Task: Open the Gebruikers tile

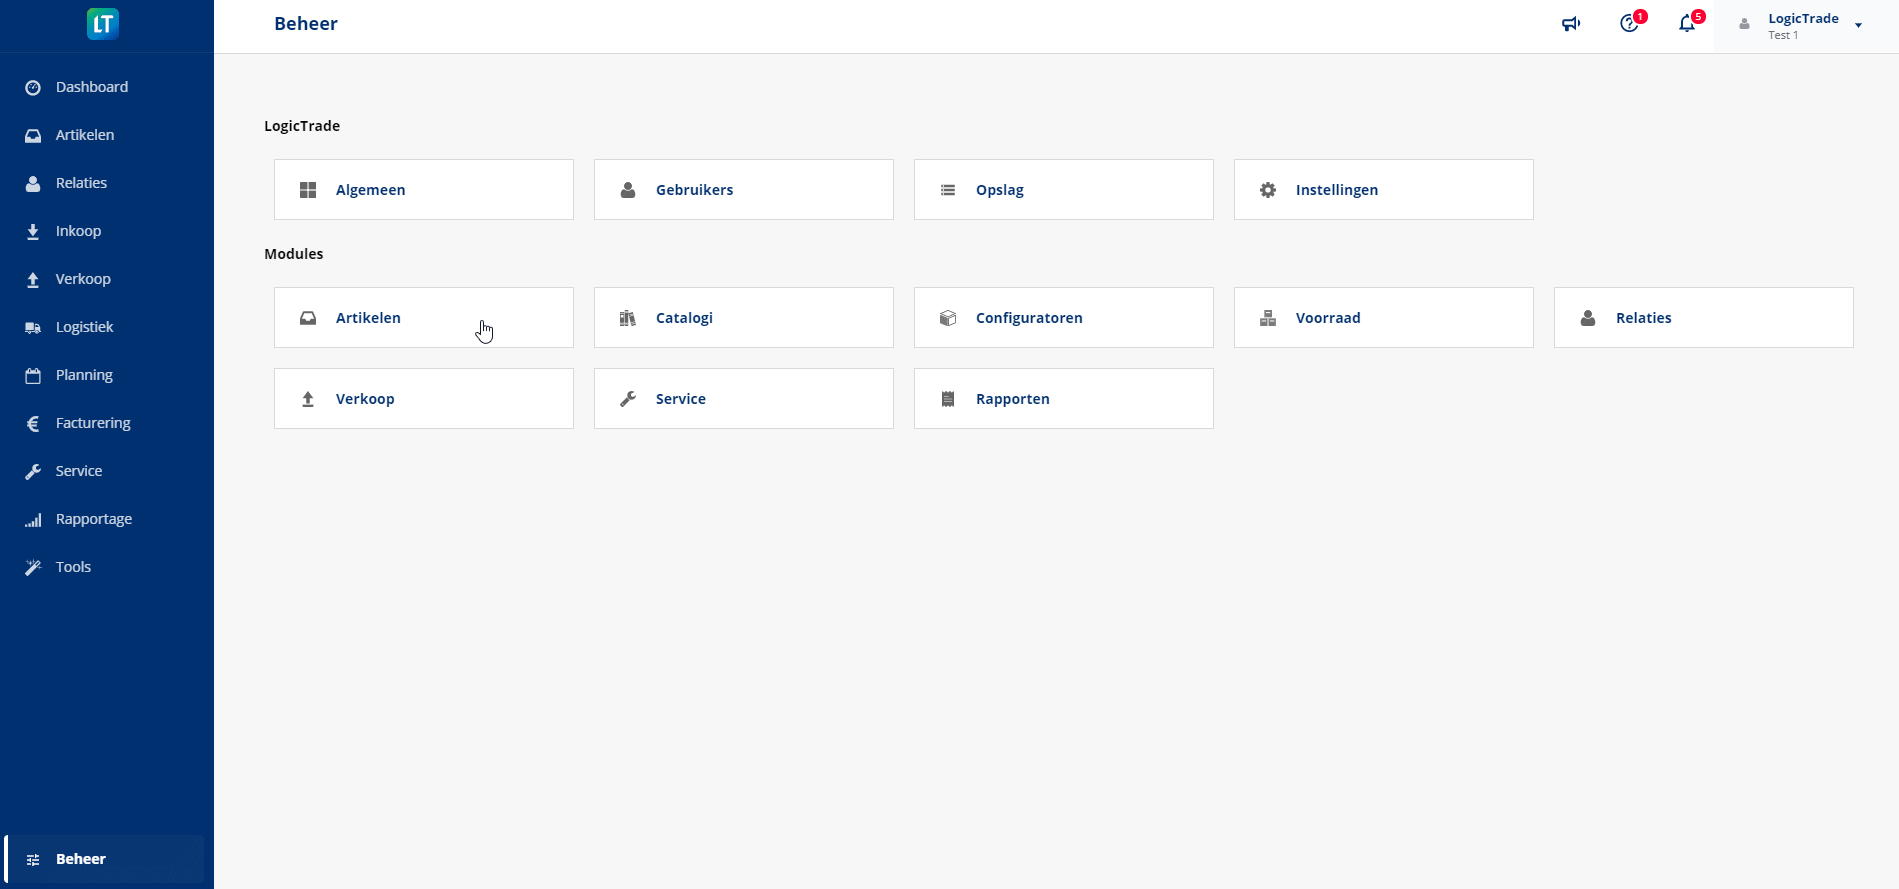Action: pyautogui.click(x=744, y=190)
